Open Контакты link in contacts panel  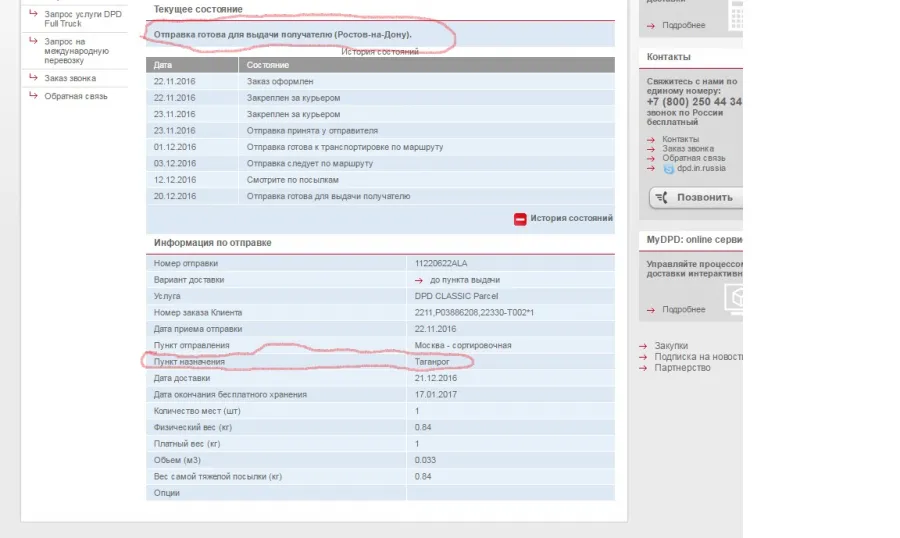[681, 139]
